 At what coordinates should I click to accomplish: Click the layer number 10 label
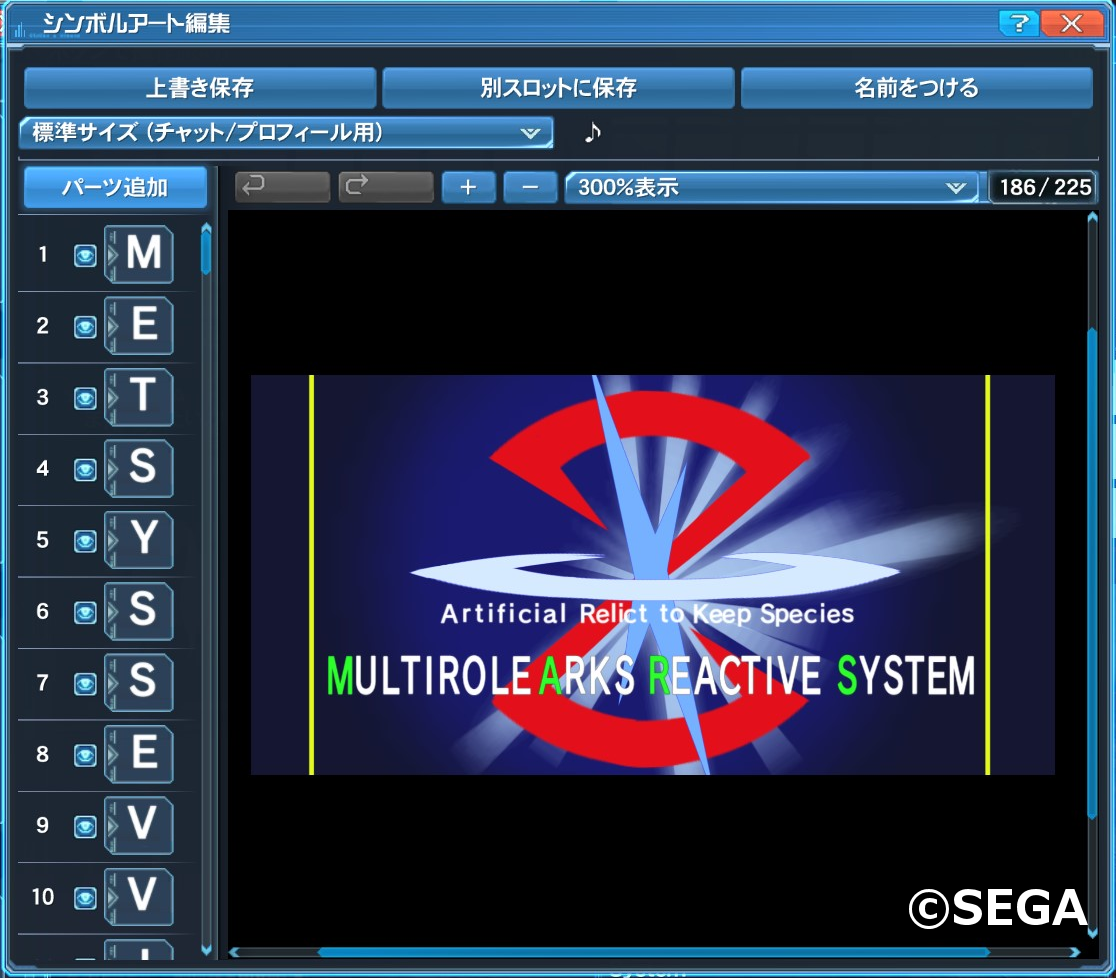(43, 897)
